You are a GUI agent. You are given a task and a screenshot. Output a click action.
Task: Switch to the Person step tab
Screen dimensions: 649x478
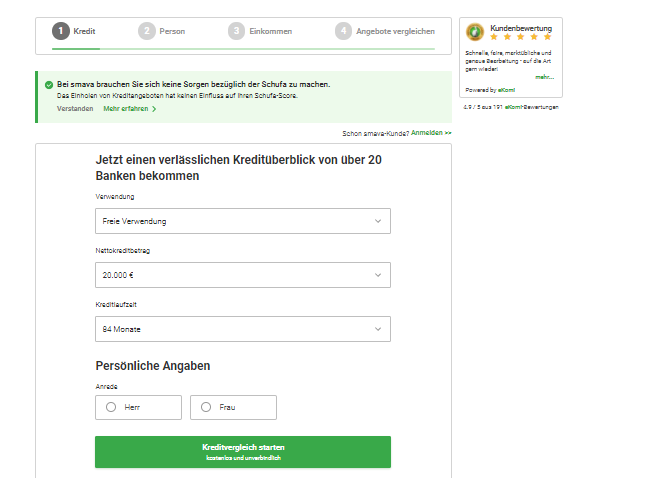pyautogui.click(x=162, y=31)
